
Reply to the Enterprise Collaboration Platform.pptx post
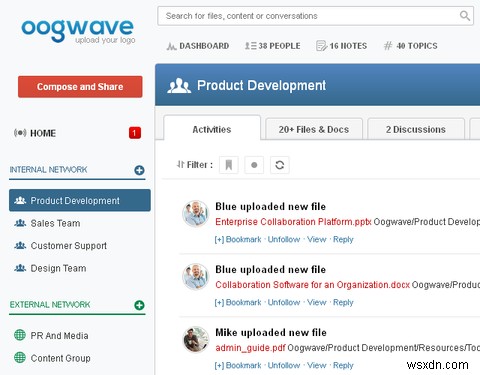343,239
